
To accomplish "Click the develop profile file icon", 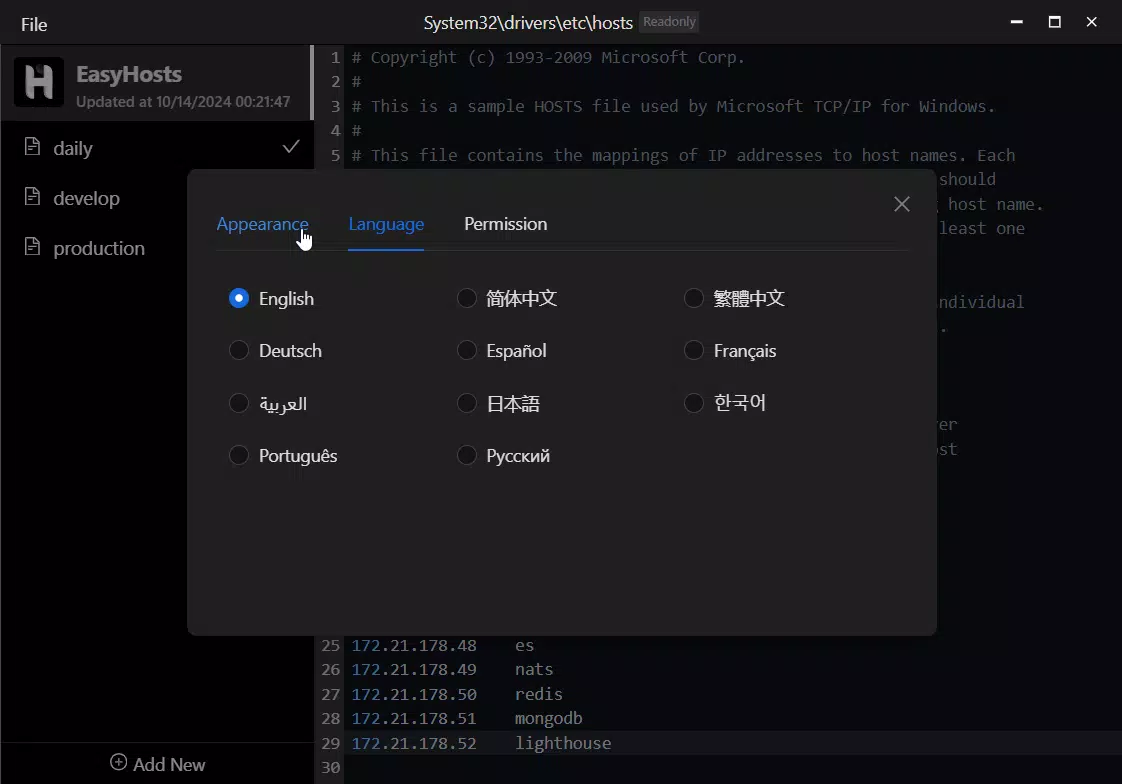I will 32,197.
